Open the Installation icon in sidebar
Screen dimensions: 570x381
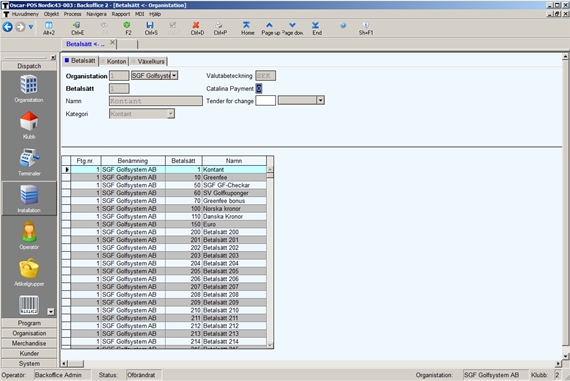tap(29, 194)
